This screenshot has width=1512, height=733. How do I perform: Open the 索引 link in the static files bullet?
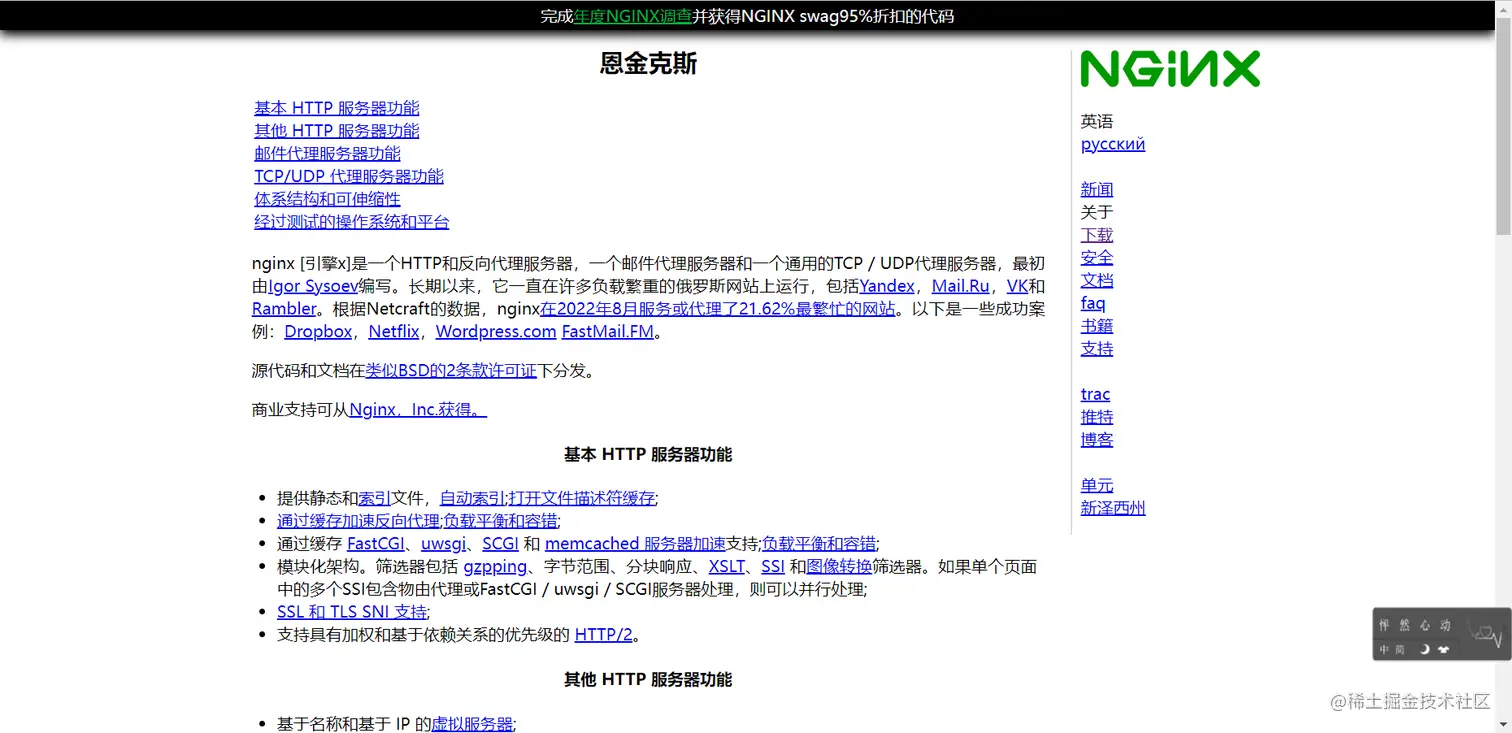[375, 498]
